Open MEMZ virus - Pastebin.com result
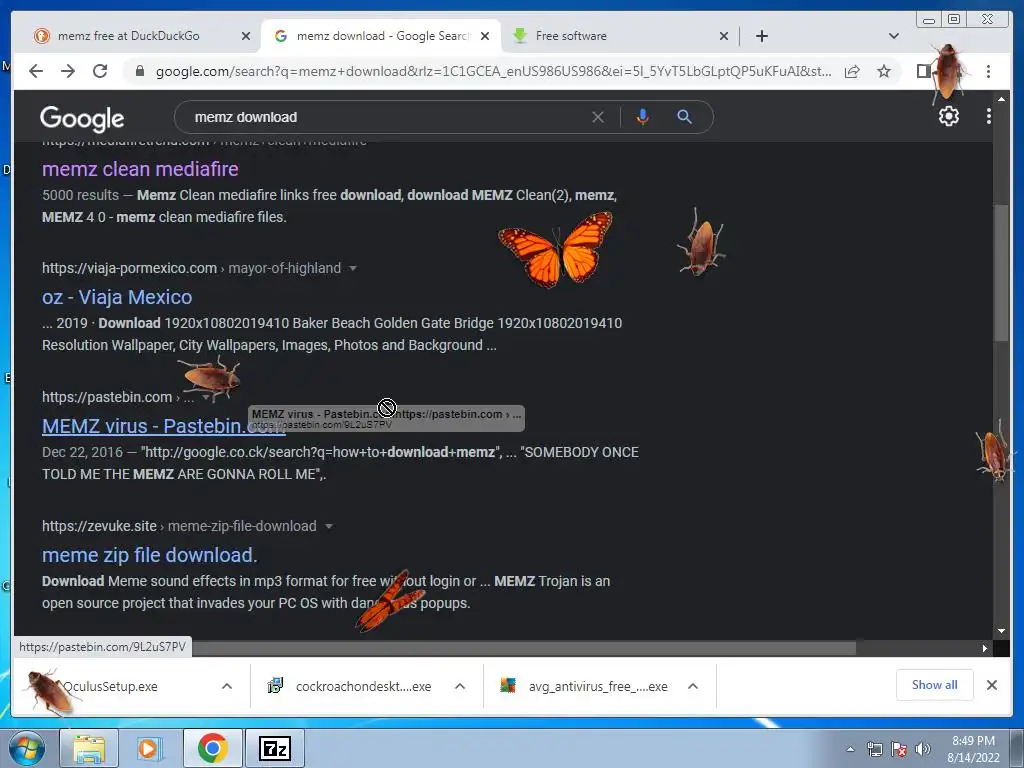This screenshot has width=1024, height=768. tap(163, 426)
